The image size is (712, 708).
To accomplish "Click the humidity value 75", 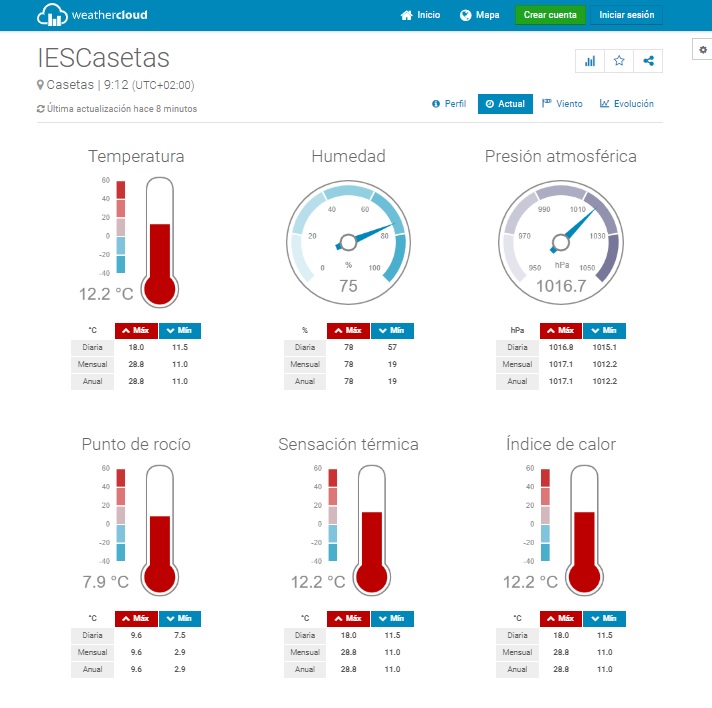I will coord(348,286).
